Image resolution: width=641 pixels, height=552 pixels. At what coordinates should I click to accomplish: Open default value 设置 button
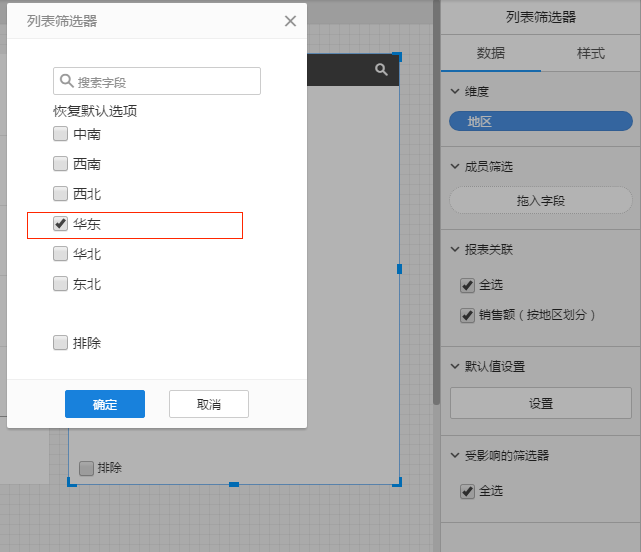[x=541, y=403]
